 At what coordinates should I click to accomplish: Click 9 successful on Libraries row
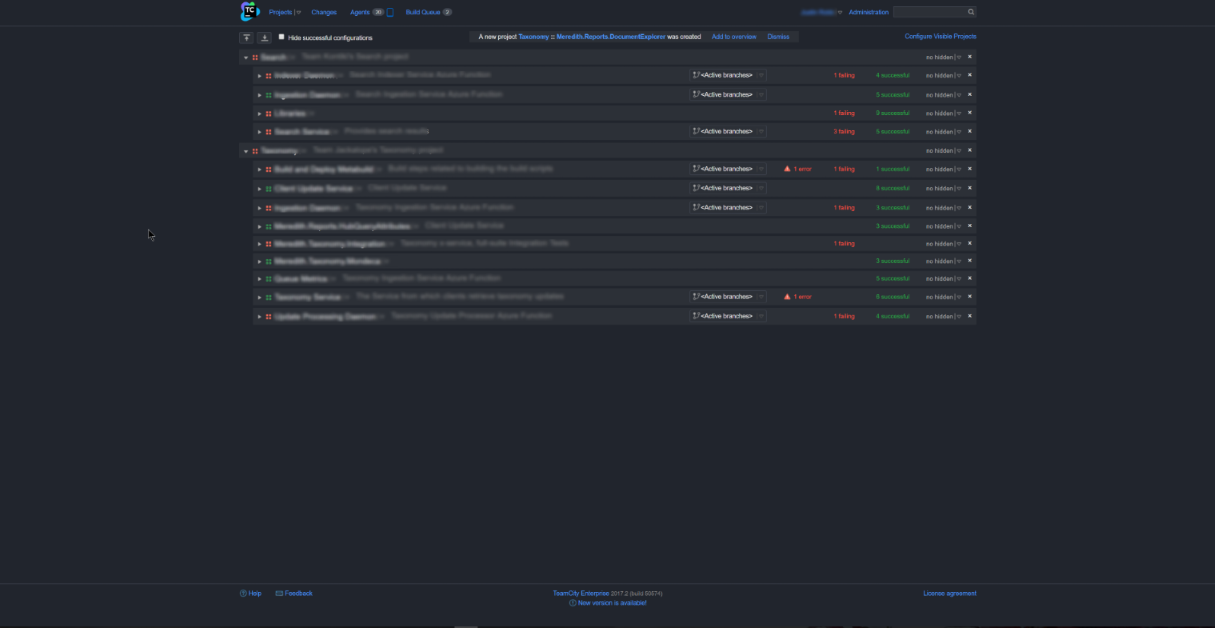[893, 113]
